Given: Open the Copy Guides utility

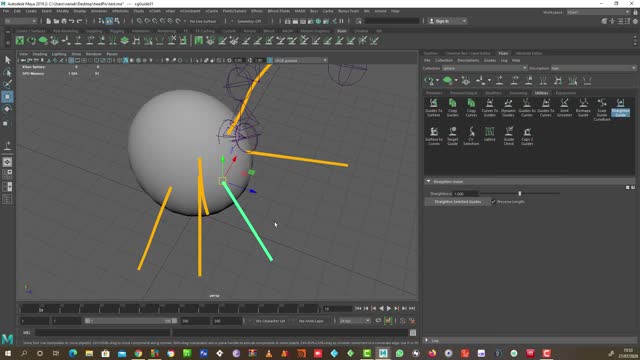Looking at the screenshot, I should (x=452, y=107).
